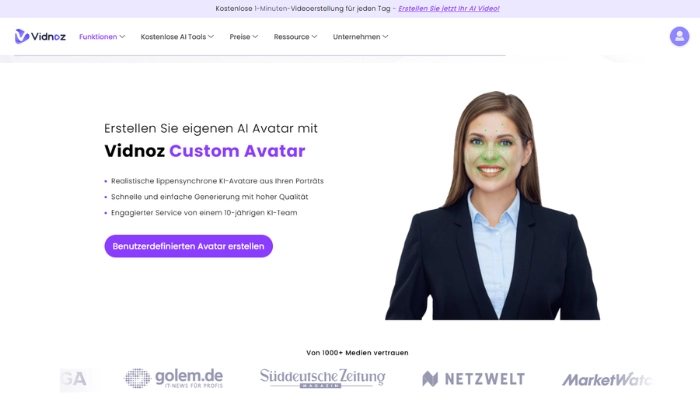The image size is (700, 400).
Task: Expand the Unternehmen chevron arrow
Action: (x=385, y=37)
